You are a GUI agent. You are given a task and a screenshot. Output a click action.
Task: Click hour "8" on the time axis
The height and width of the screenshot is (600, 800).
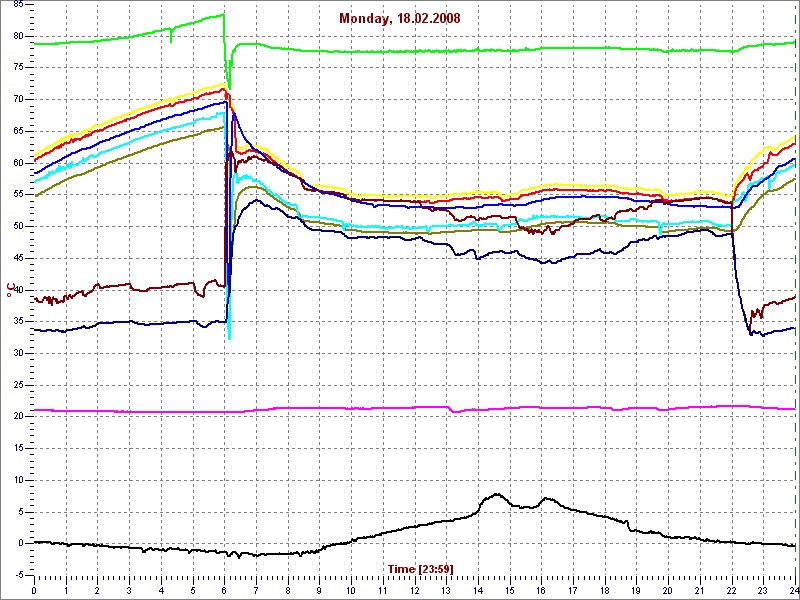coord(288,589)
